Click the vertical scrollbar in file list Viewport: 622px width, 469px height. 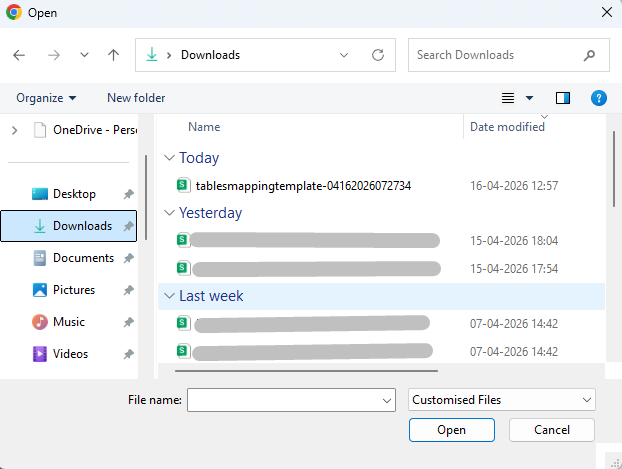pos(614,169)
